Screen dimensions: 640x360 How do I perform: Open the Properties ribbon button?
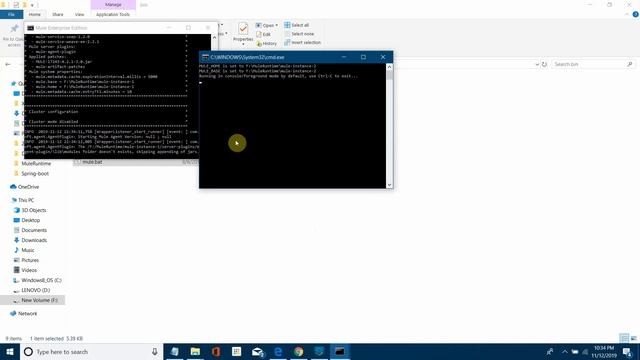pos(243,32)
